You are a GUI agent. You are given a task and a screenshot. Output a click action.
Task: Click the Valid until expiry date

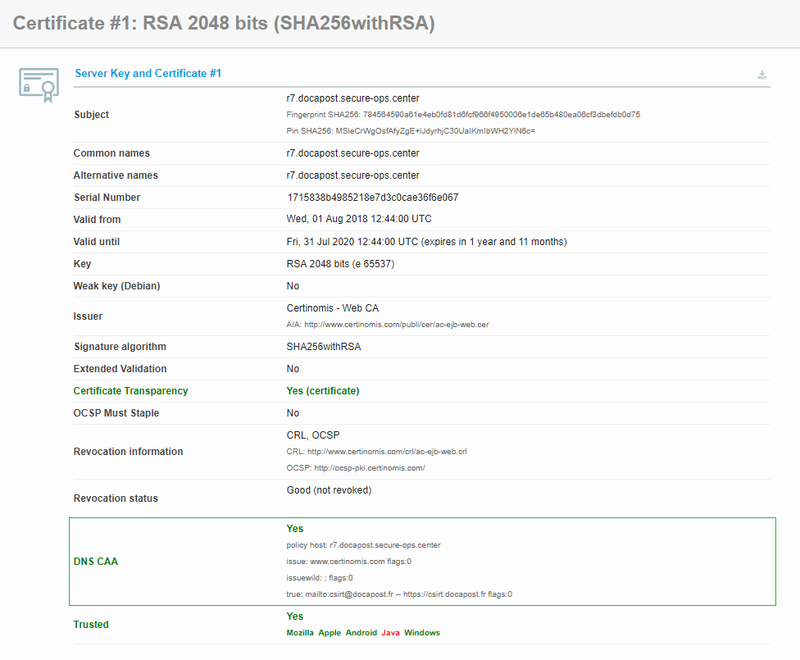click(x=427, y=242)
